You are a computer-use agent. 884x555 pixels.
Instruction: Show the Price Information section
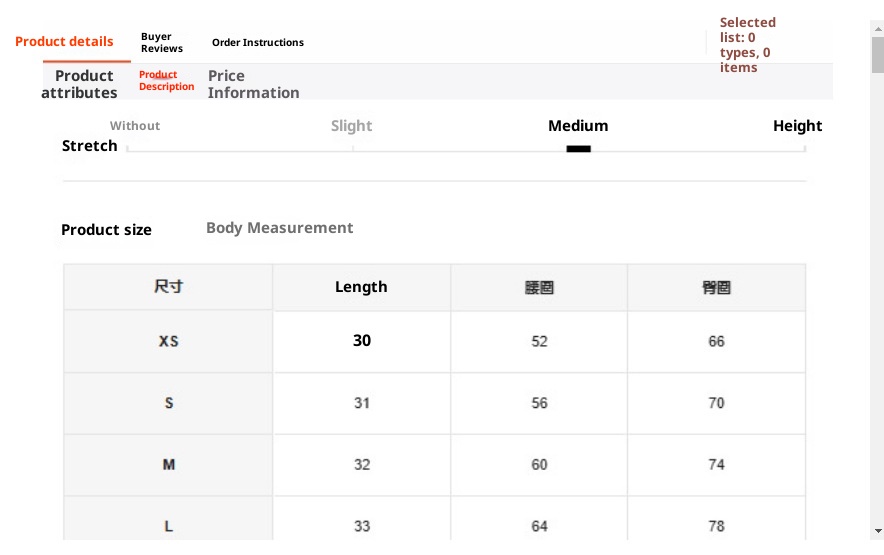[x=253, y=84]
